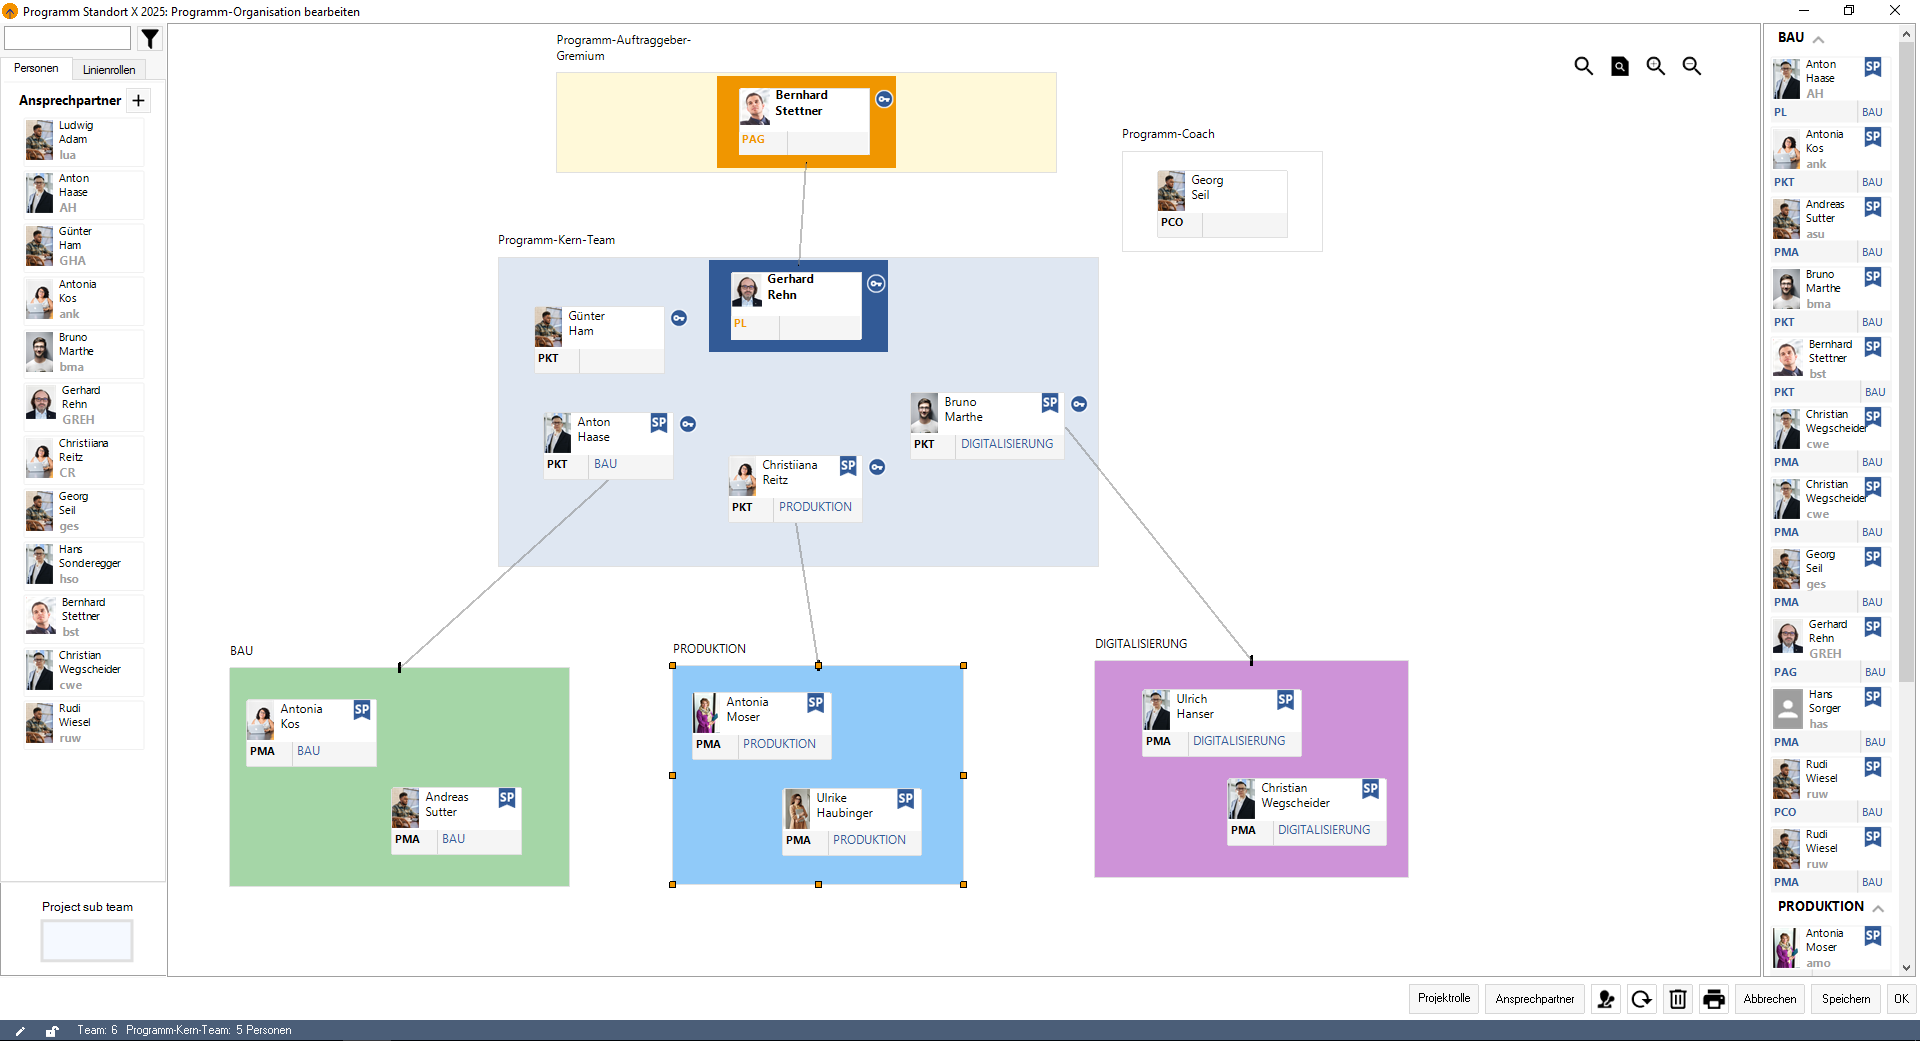Save the organisation with the Speichern button
This screenshot has width=1920, height=1041.
[1846, 999]
